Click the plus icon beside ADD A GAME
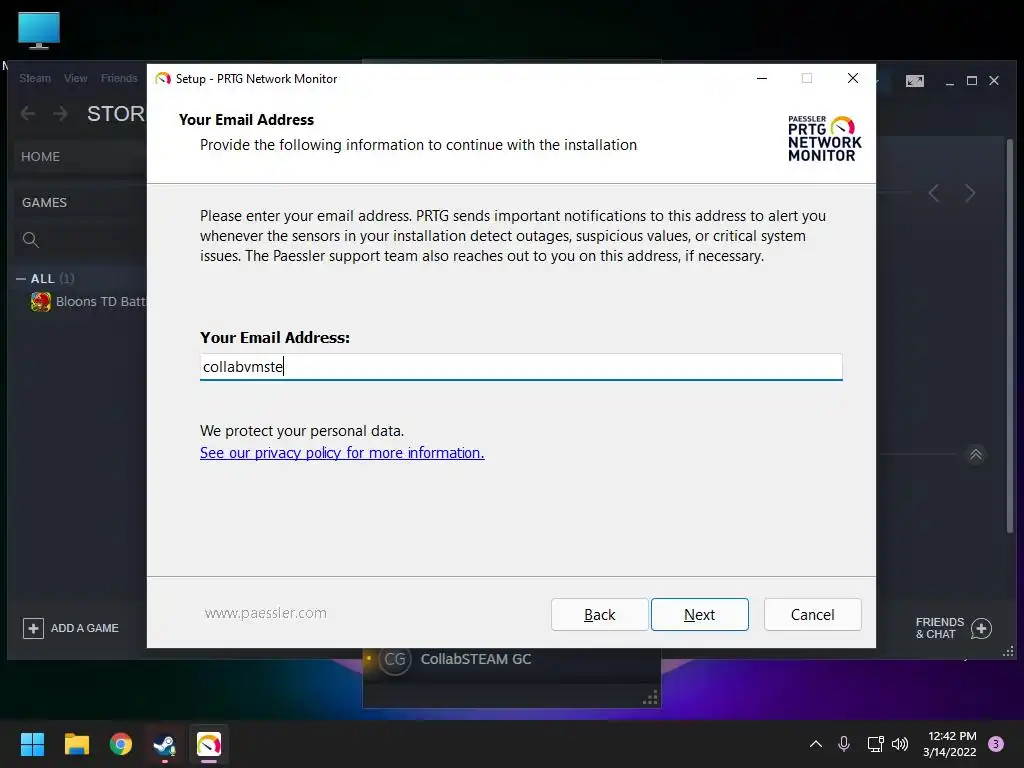Viewport: 1024px width, 768px height. [x=33, y=628]
